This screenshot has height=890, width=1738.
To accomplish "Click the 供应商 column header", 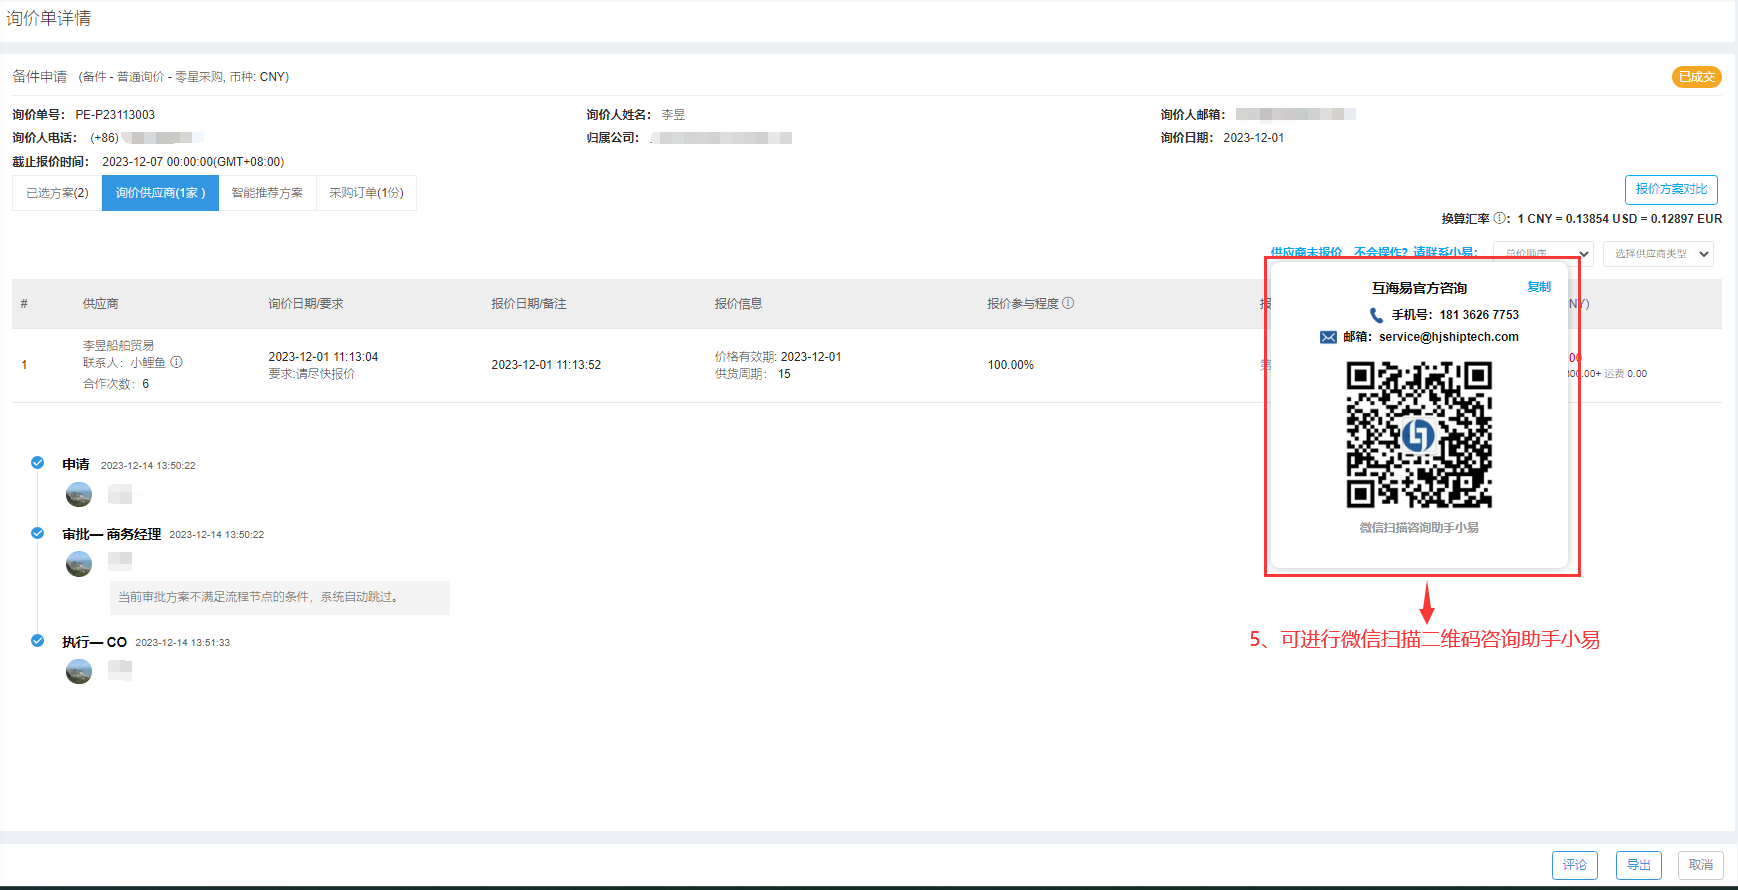I will (100, 304).
